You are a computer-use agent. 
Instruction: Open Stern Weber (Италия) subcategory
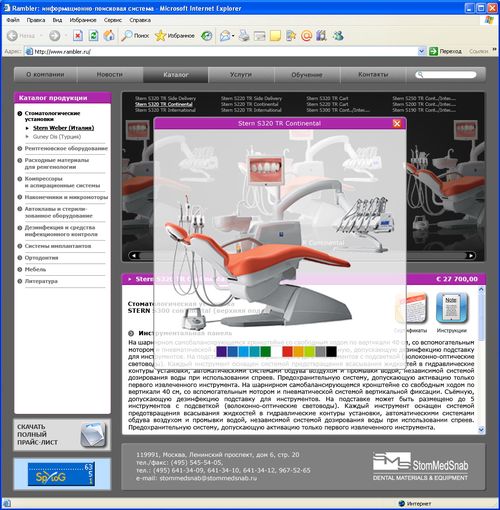(63, 128)
